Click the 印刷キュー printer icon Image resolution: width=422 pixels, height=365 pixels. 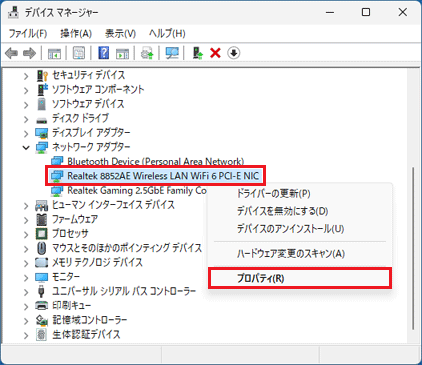(x=41, y=306)
